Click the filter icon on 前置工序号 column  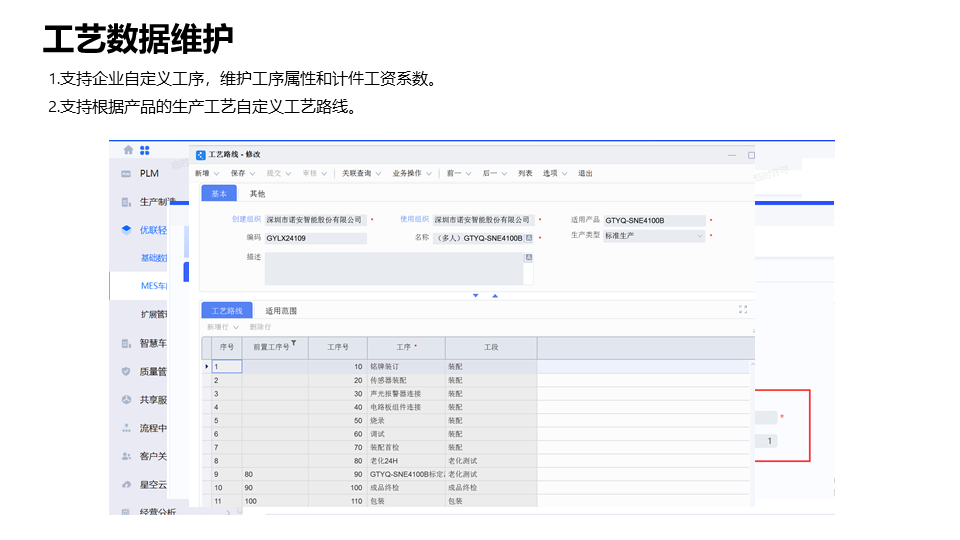click(x=293, y=343)
